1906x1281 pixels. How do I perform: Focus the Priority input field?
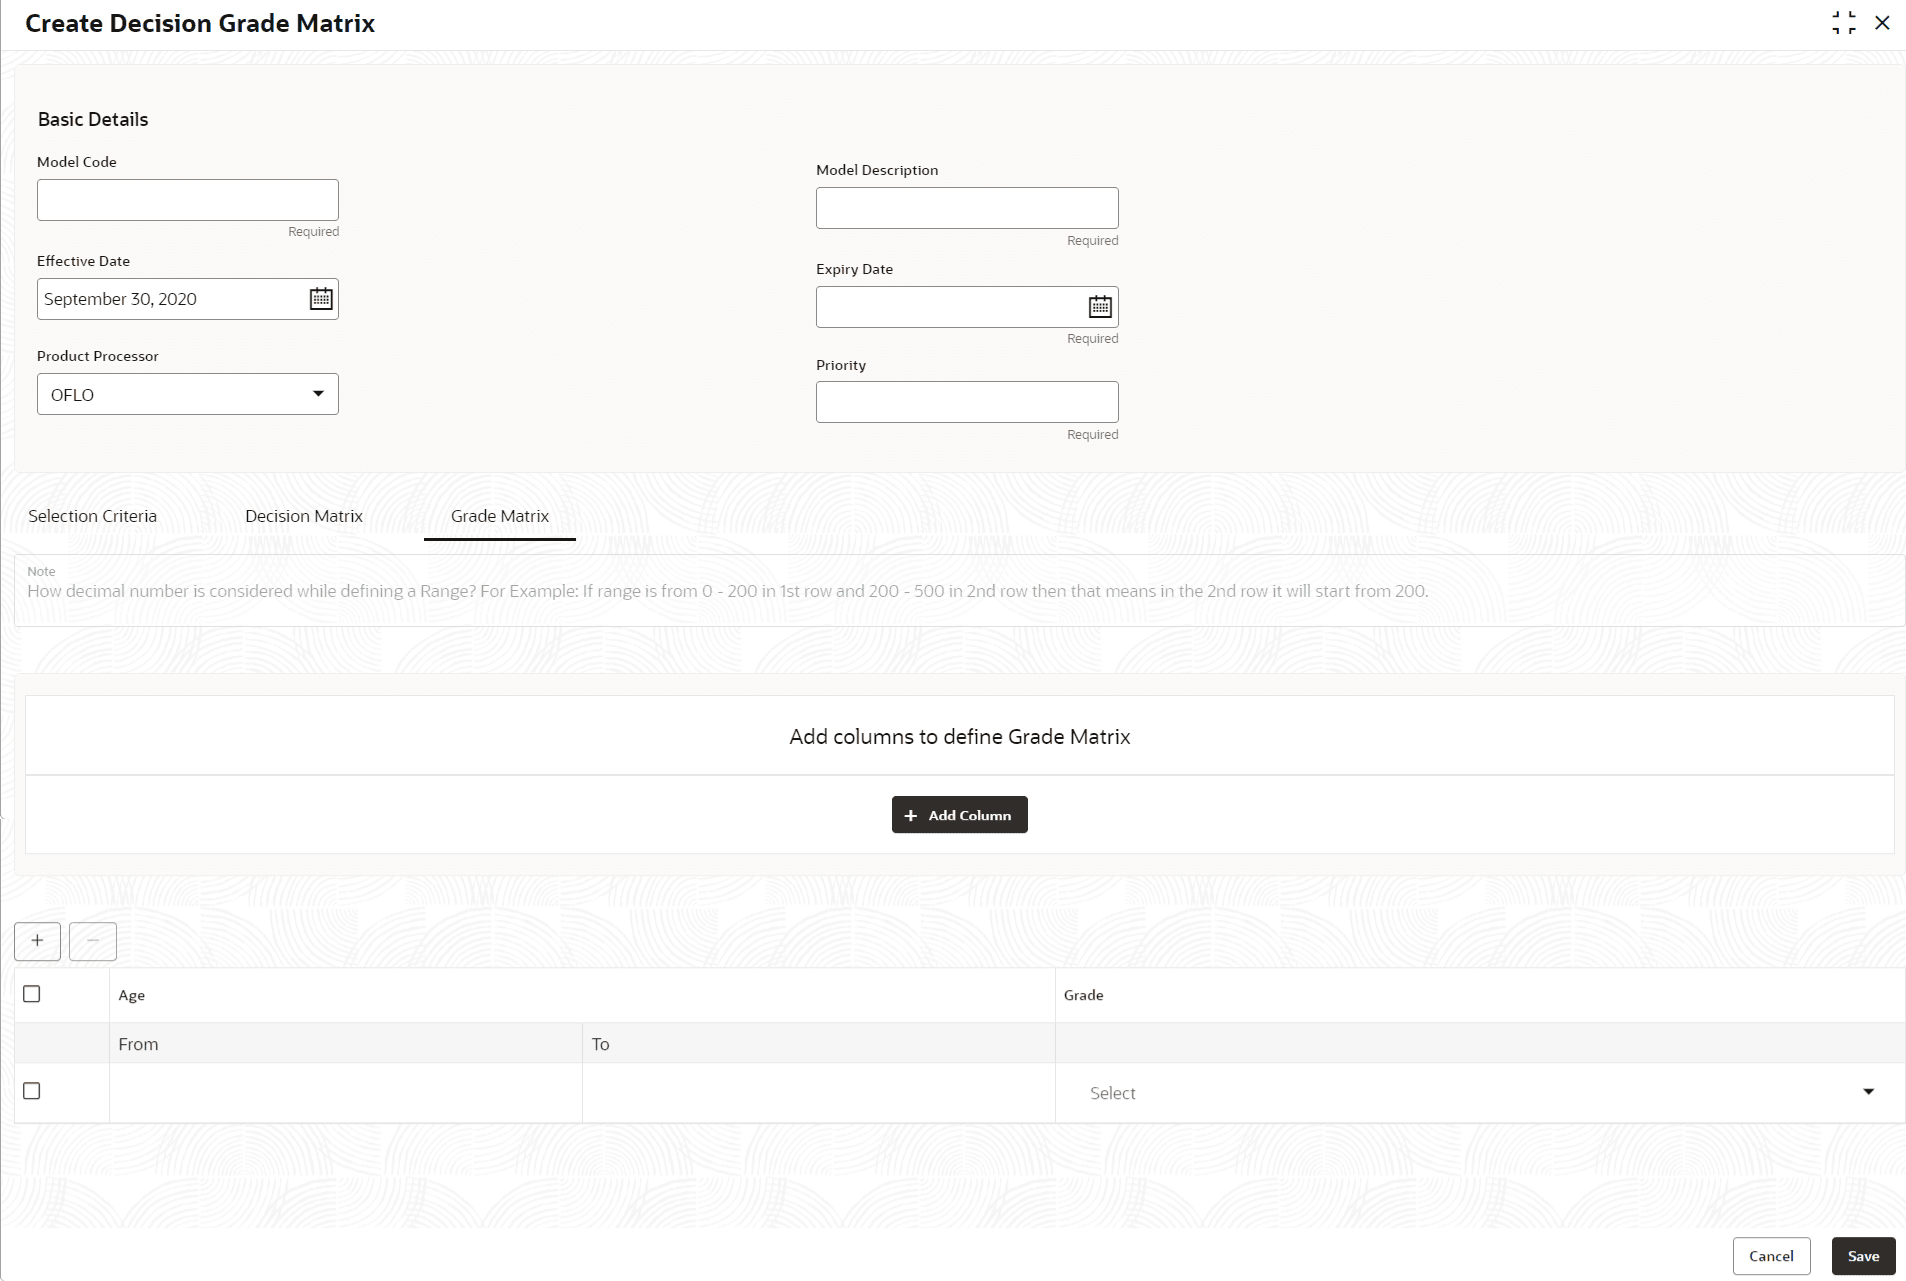[x=967, y=402]
